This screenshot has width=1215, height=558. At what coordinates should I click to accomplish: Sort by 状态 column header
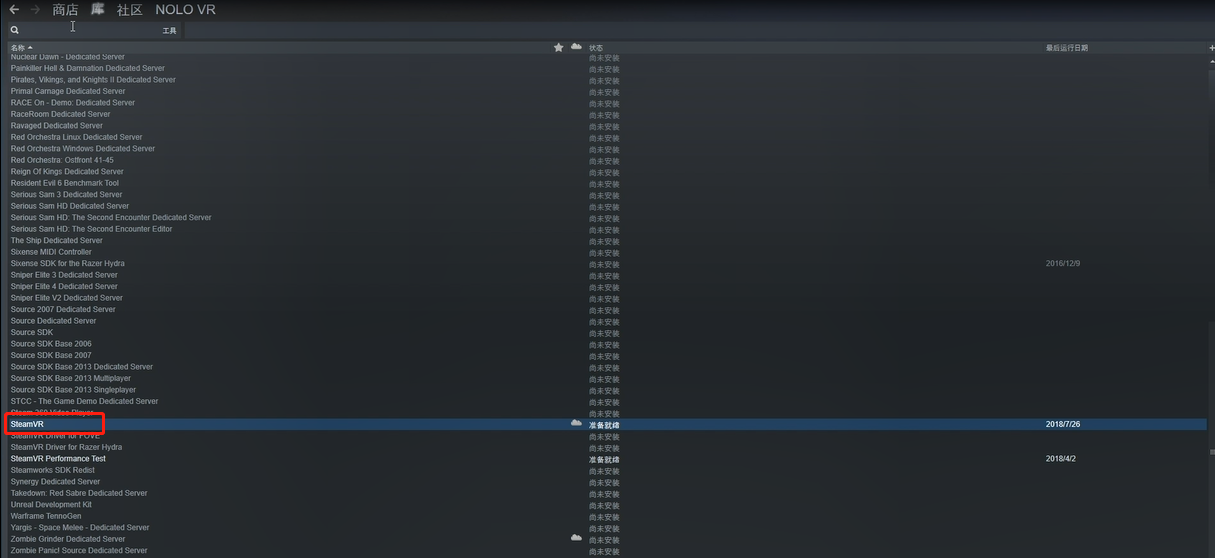(596, 47)
